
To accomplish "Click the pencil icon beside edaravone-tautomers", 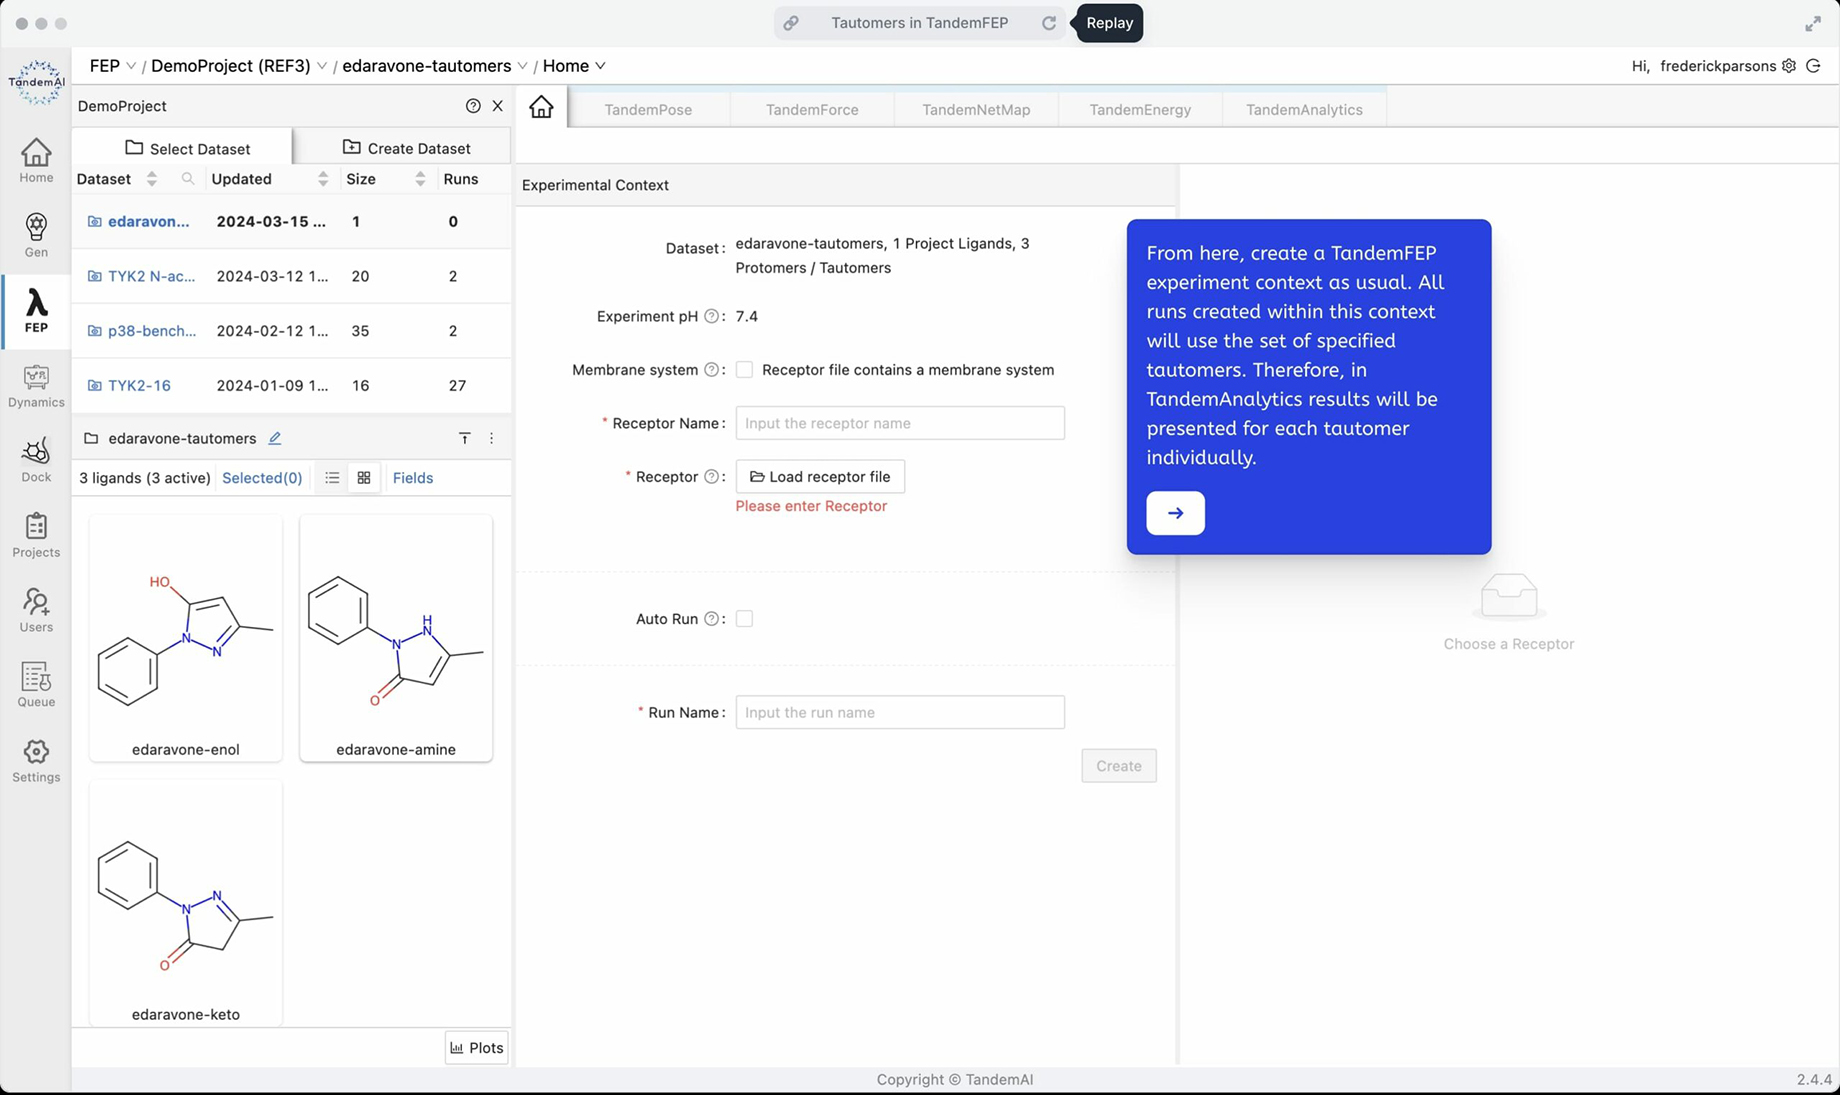I will 275,438.
